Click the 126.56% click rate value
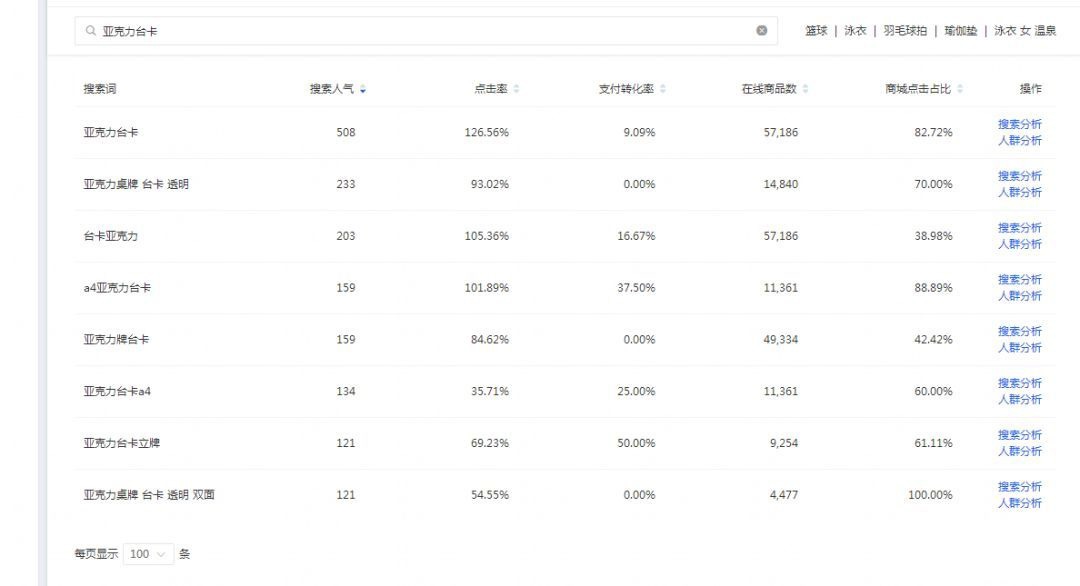The width and height of the screenshot is (1080, 586). [486, 132]
